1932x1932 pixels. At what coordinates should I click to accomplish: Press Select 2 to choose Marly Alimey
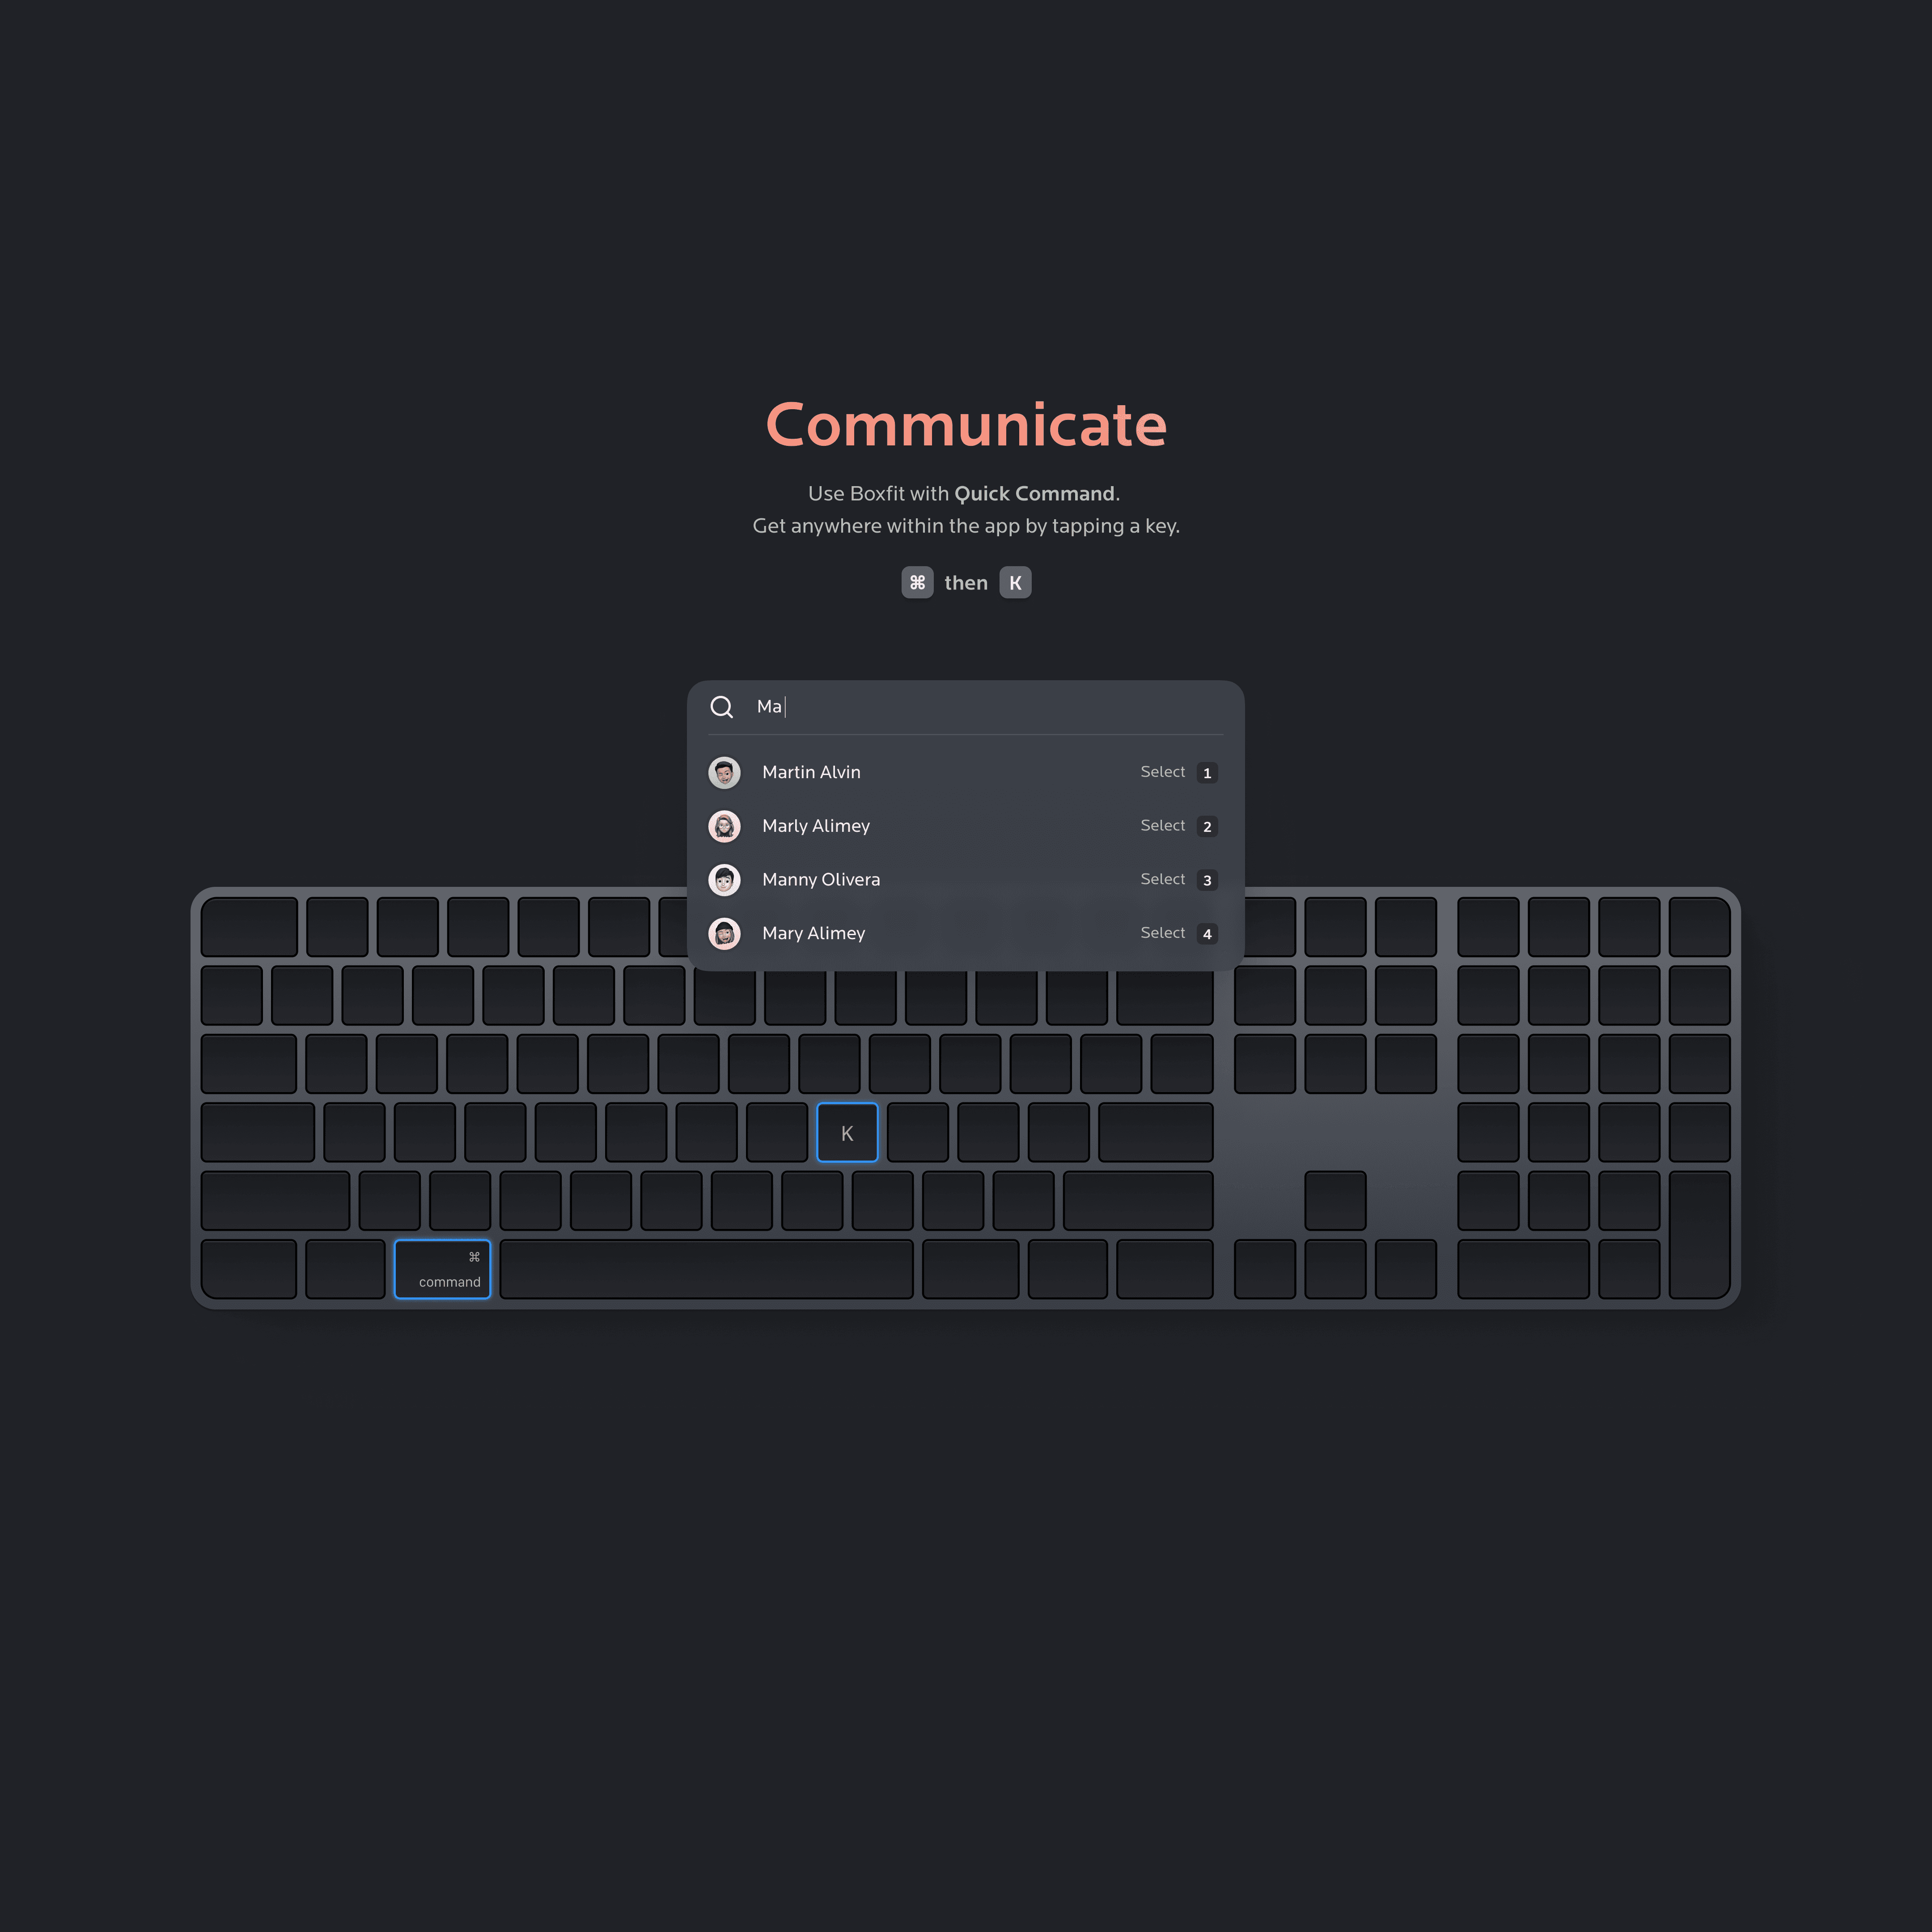pos(1205,825)
